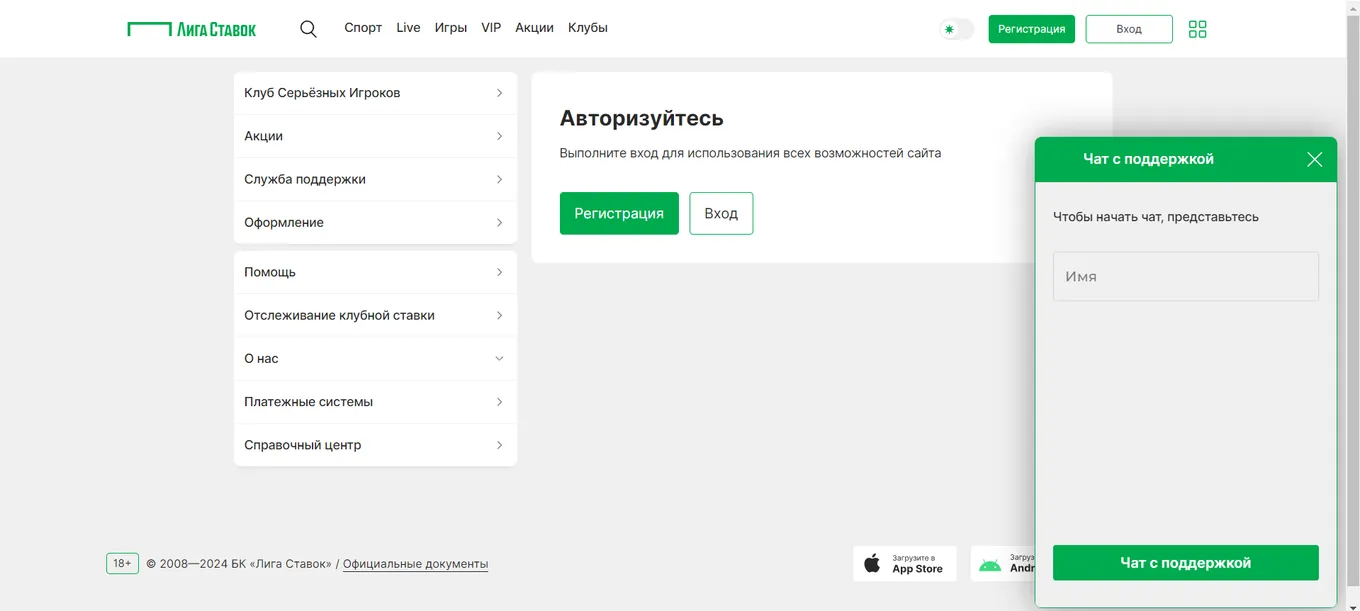Image resolution: width=1360 pixels, height=611 pixels.
Task: Click green Чат с поддержкой button
Action: (x=1185, y=563)
